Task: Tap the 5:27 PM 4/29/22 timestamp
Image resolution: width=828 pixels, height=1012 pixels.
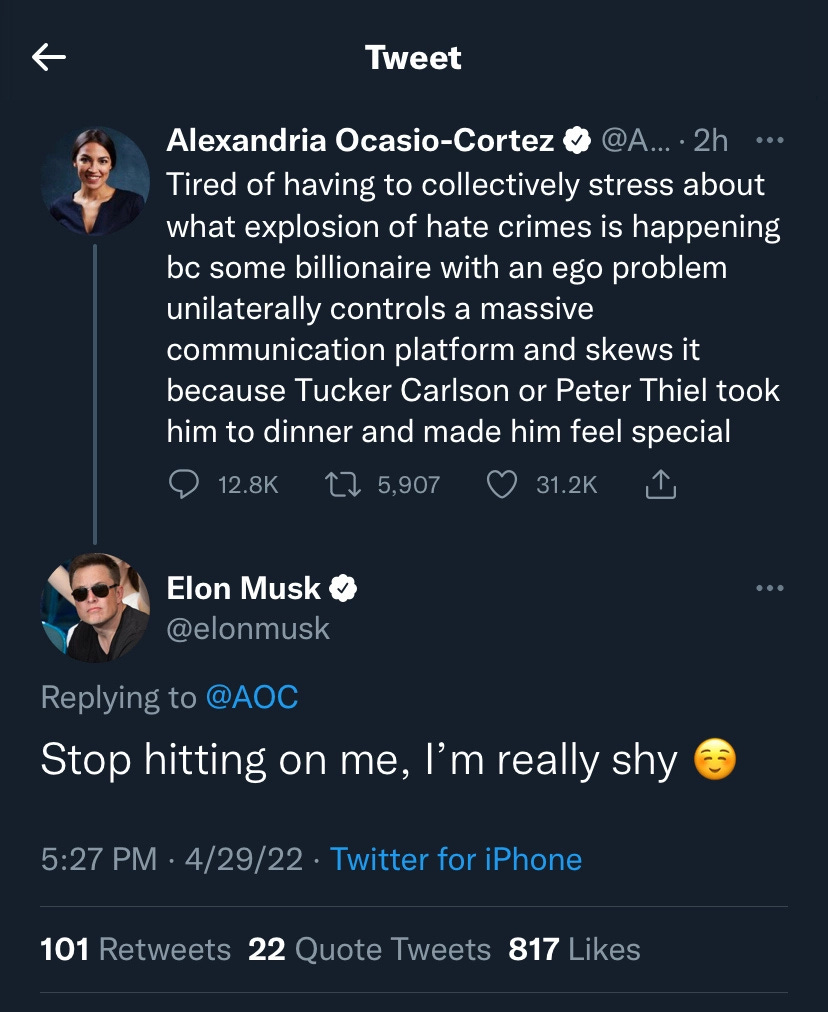Action: [x=171, y=859]
